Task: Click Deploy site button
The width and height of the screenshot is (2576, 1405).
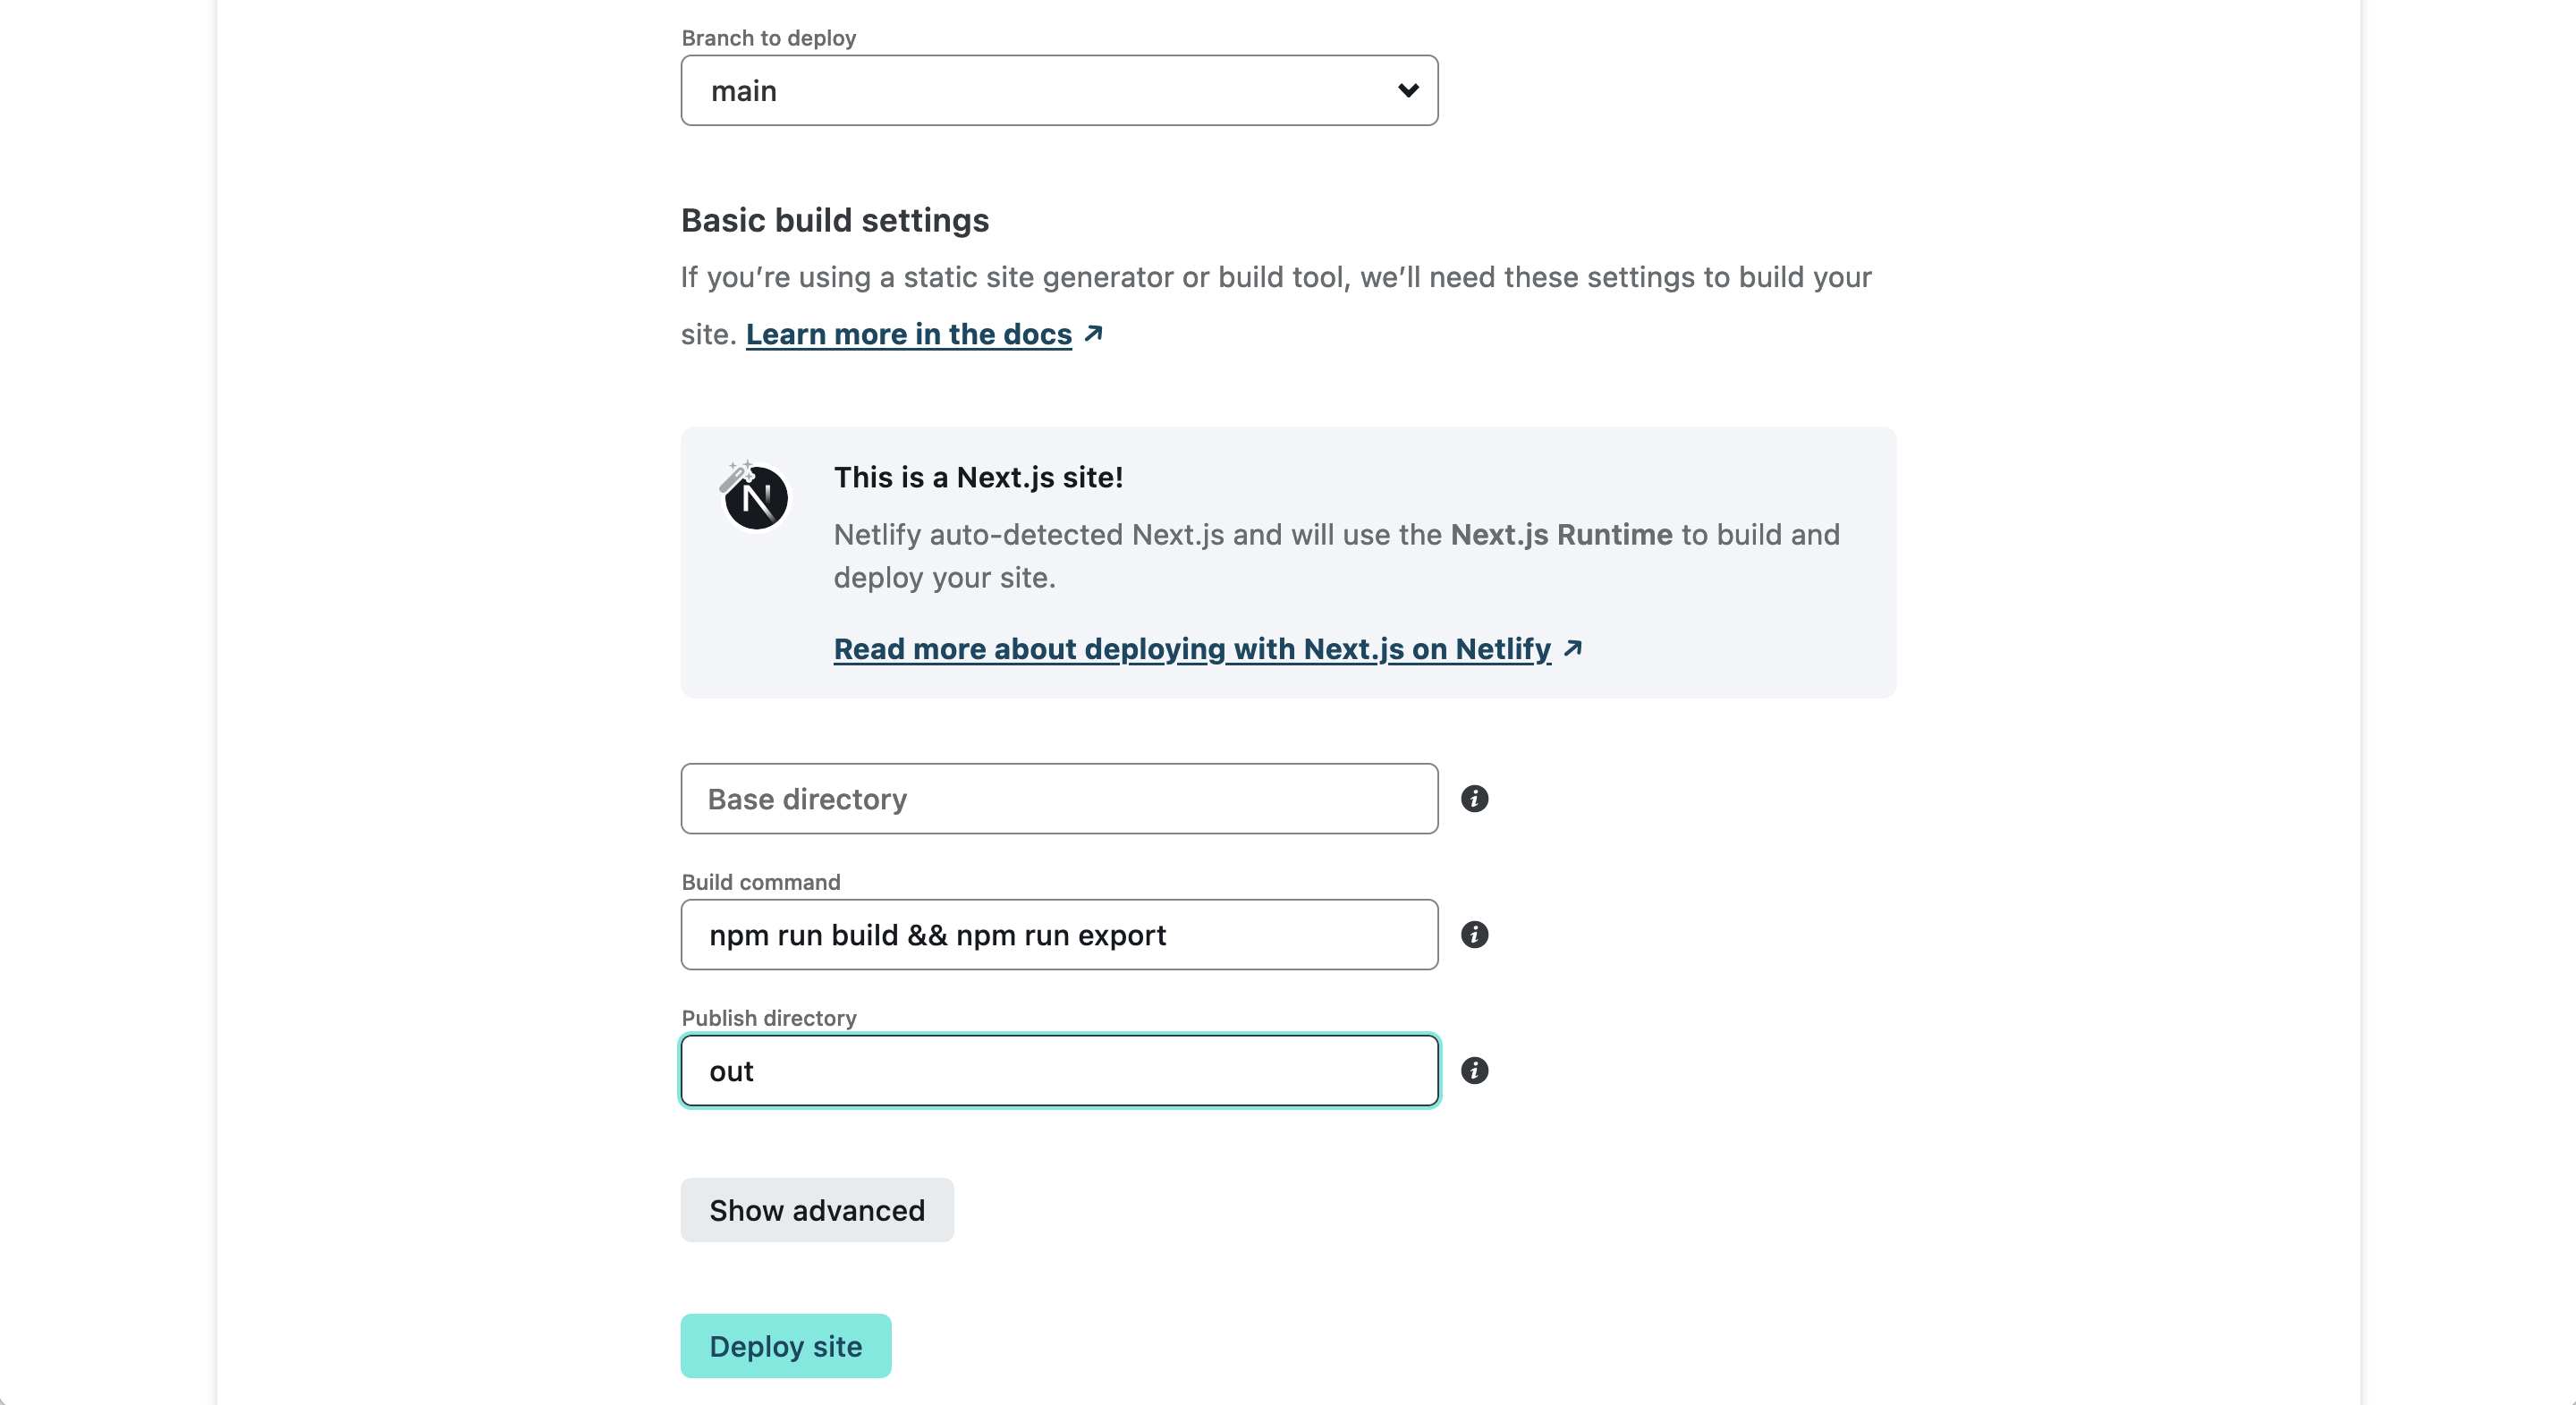Action: tap(785, 1344)
